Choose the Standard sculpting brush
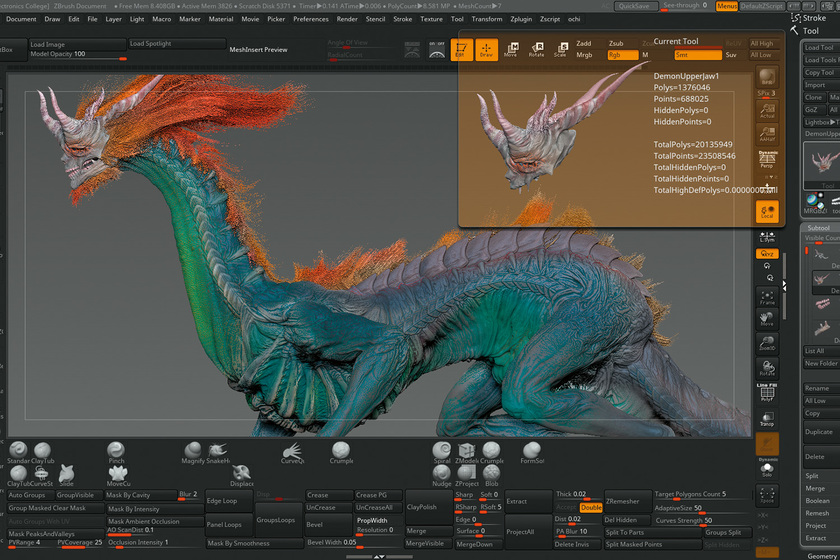Screen dimensions: 840x560 tap(19, 452)
